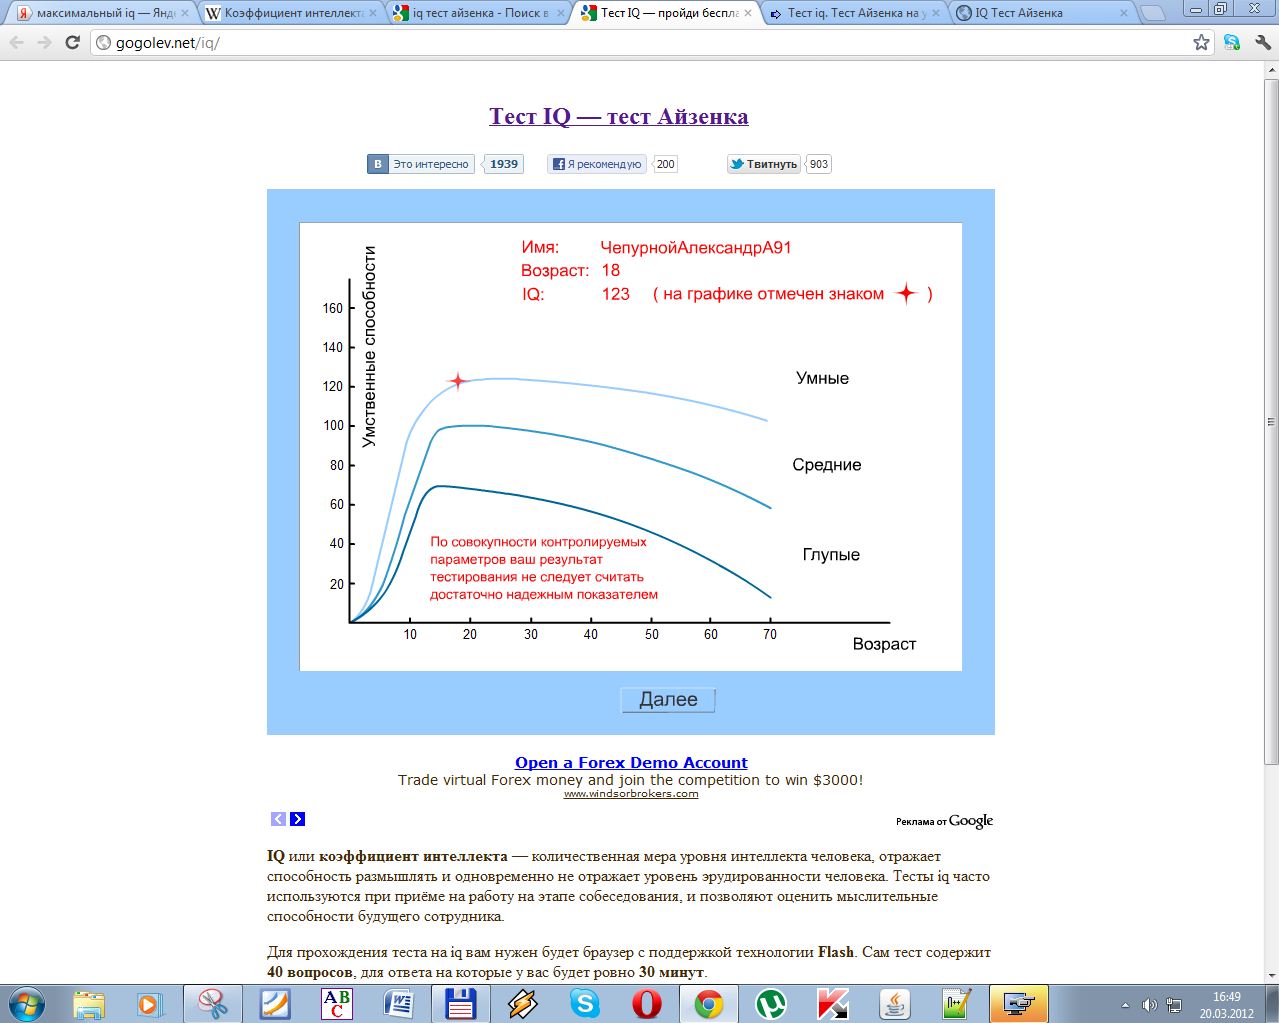Image resolution: width=1279 pixels, height=1023 pixels.
Task: Click the vertical page scrollbar
Action: point(1271,420)
